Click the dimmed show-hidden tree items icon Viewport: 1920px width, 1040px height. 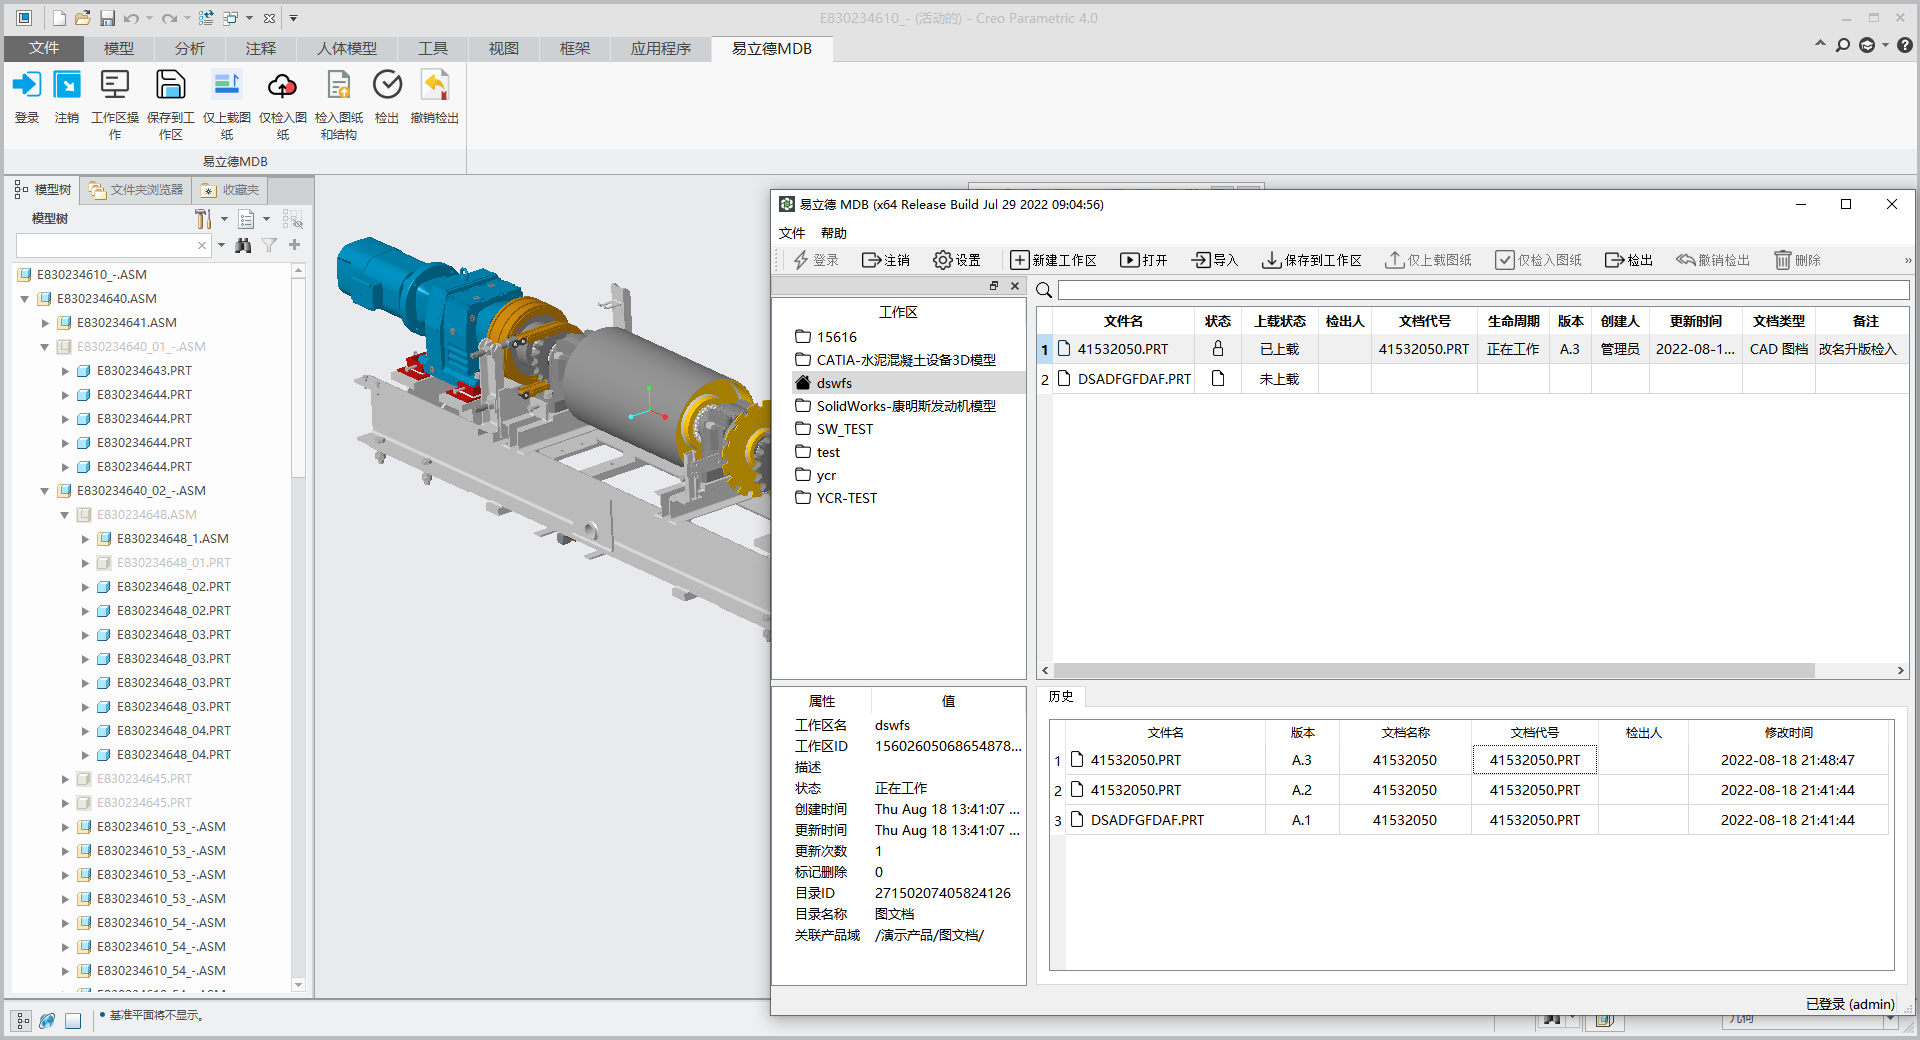(x=292, y=219)
